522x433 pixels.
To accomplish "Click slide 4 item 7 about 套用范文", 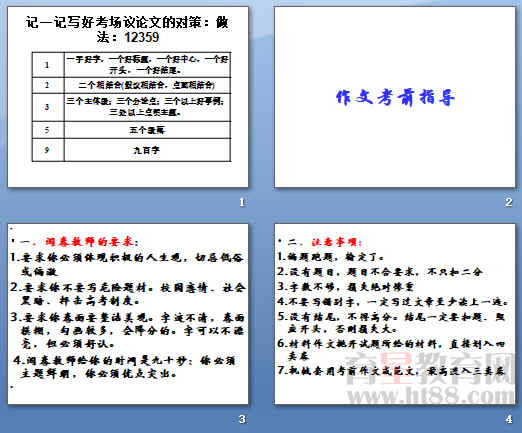I will [392, 371].
